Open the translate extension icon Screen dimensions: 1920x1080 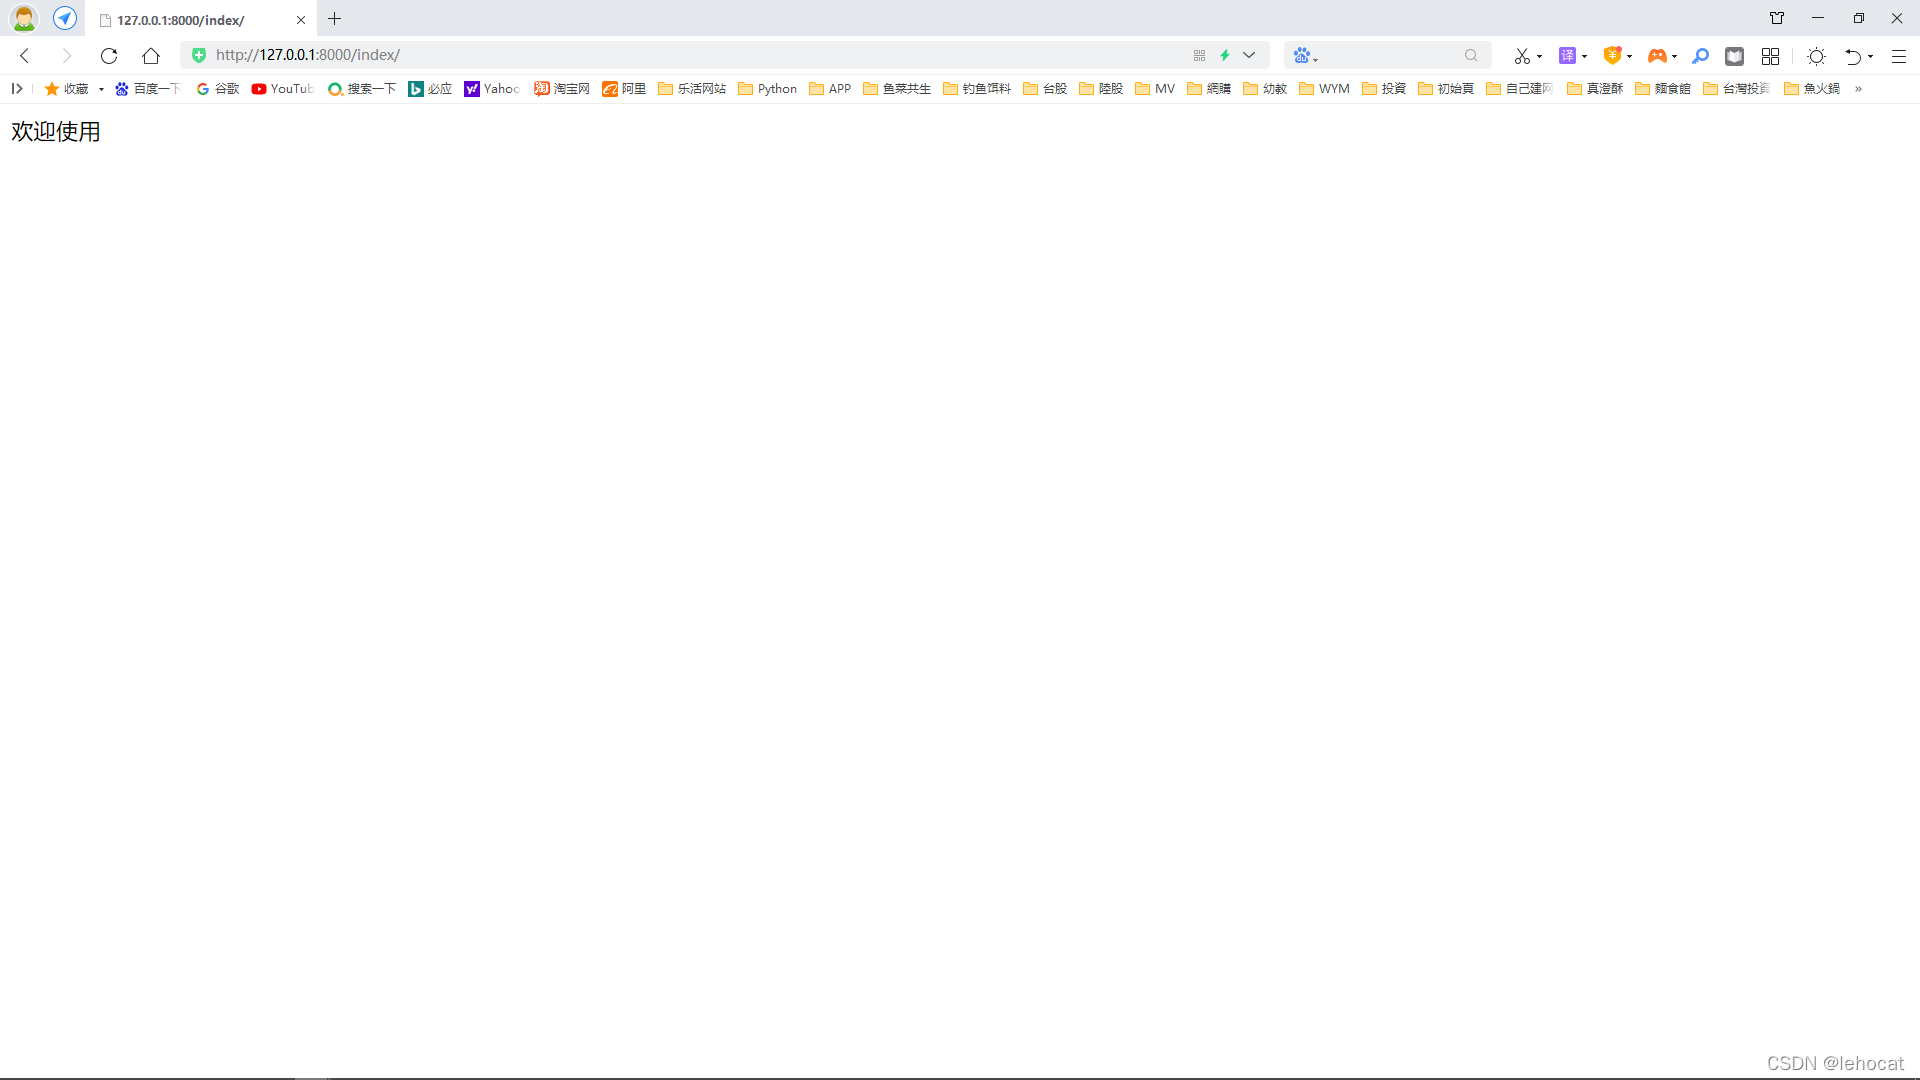1567,56
